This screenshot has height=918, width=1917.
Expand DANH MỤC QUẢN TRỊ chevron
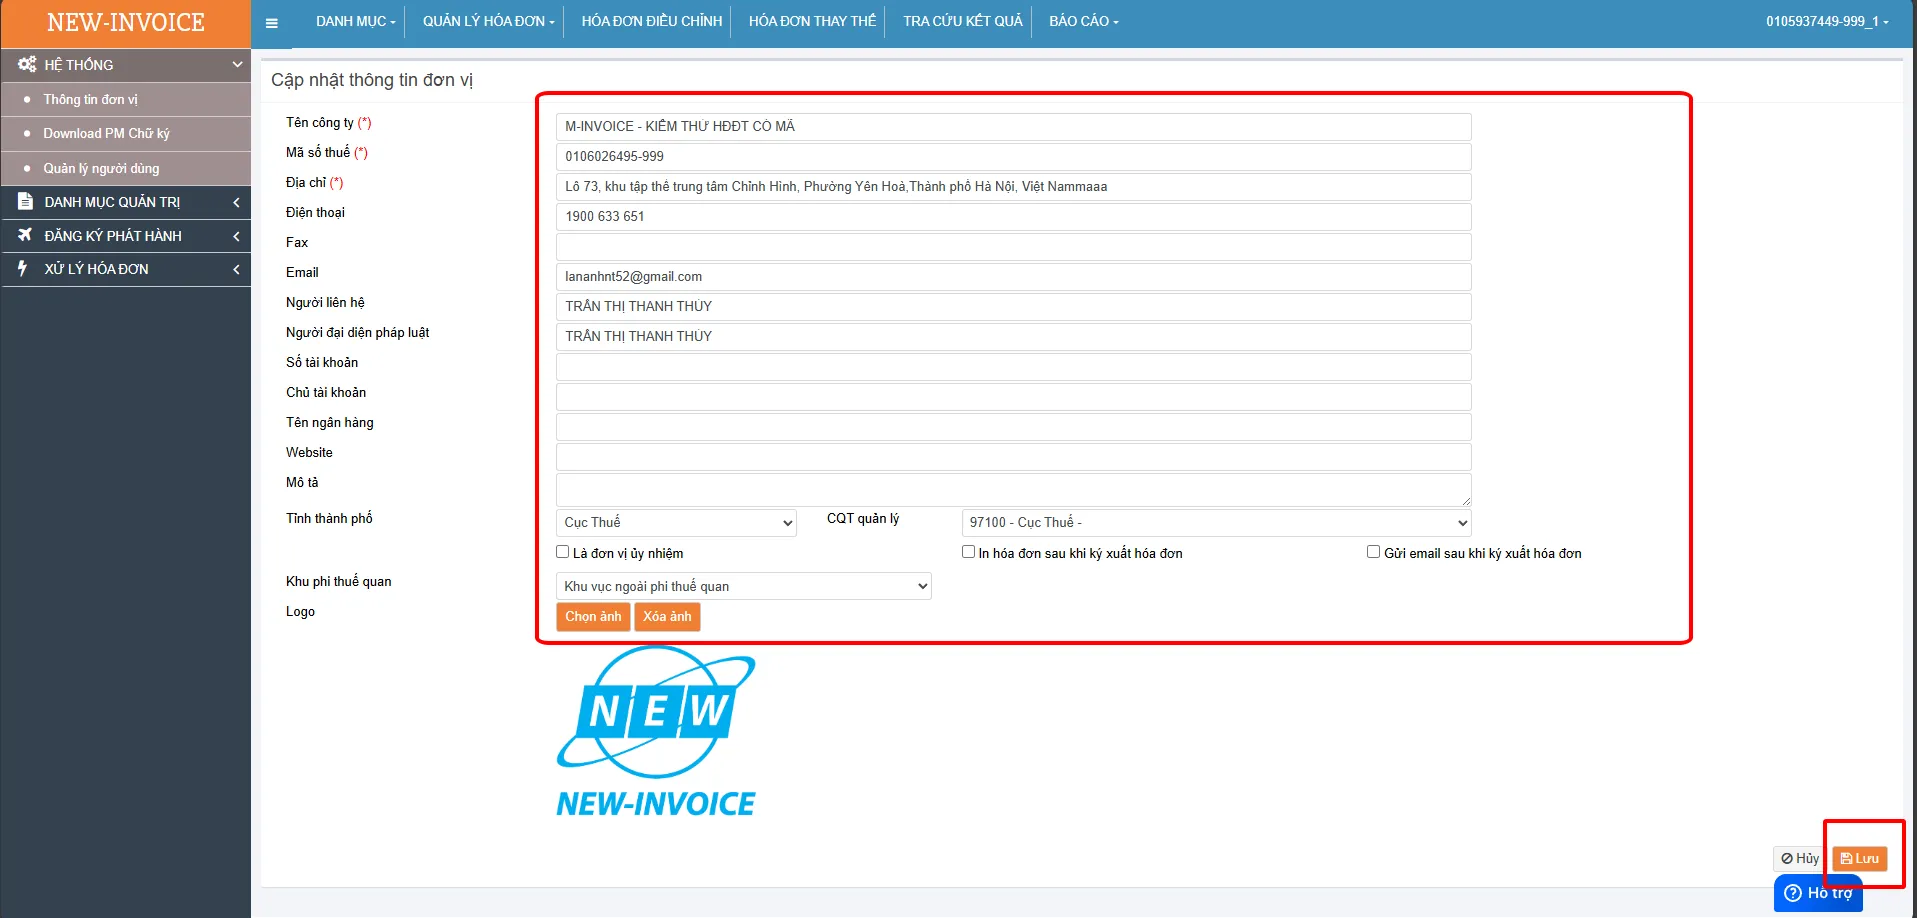[236, 202]
